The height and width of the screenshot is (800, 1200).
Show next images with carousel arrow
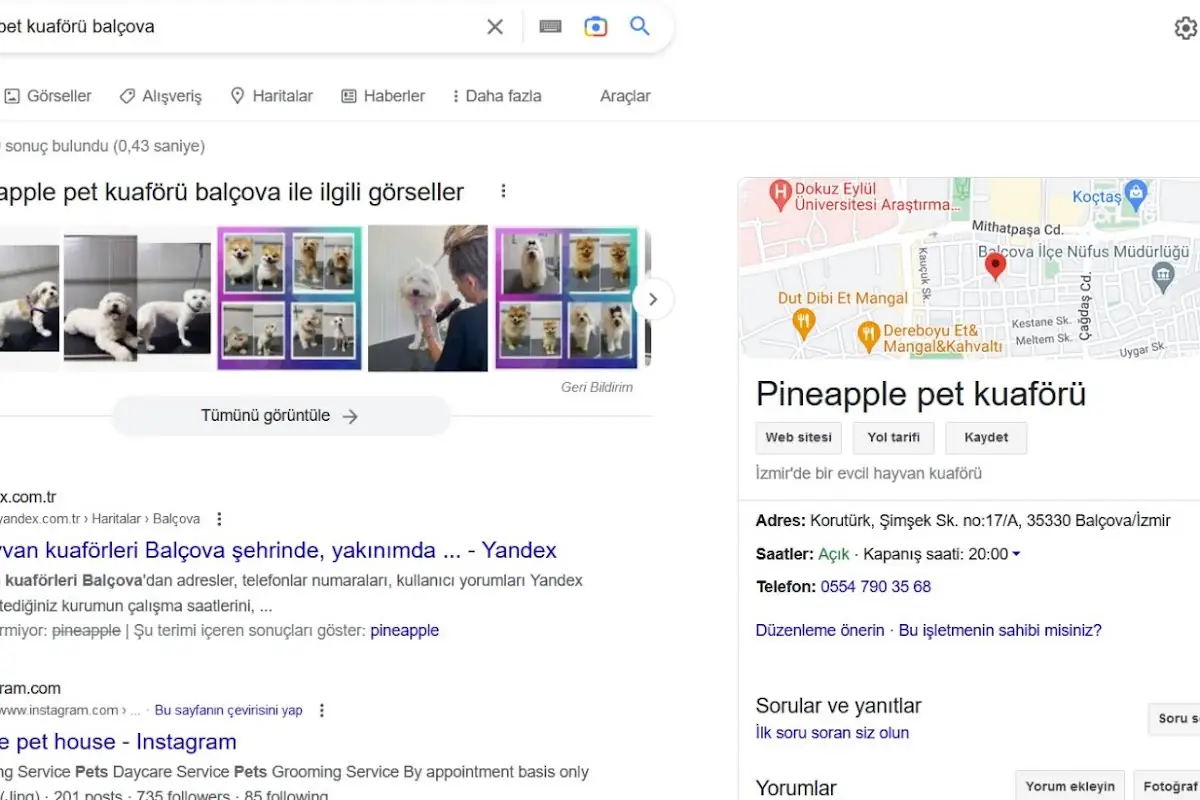pos(653,299)
